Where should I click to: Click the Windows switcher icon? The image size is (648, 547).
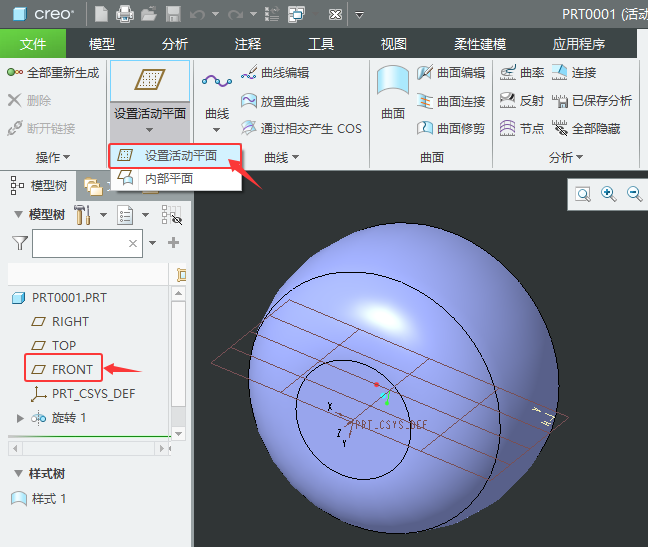click(x=296, y=14)
